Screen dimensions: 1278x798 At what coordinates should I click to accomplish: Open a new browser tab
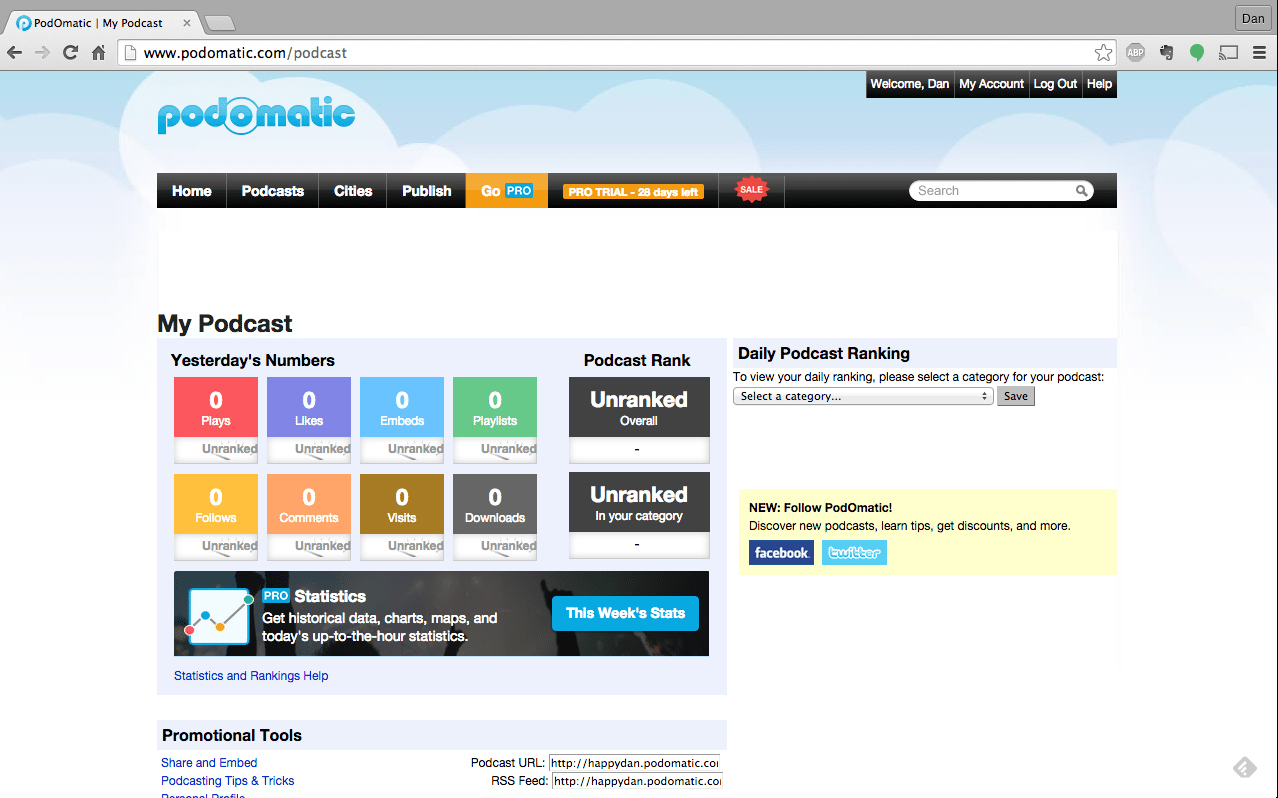pos(219,23)
